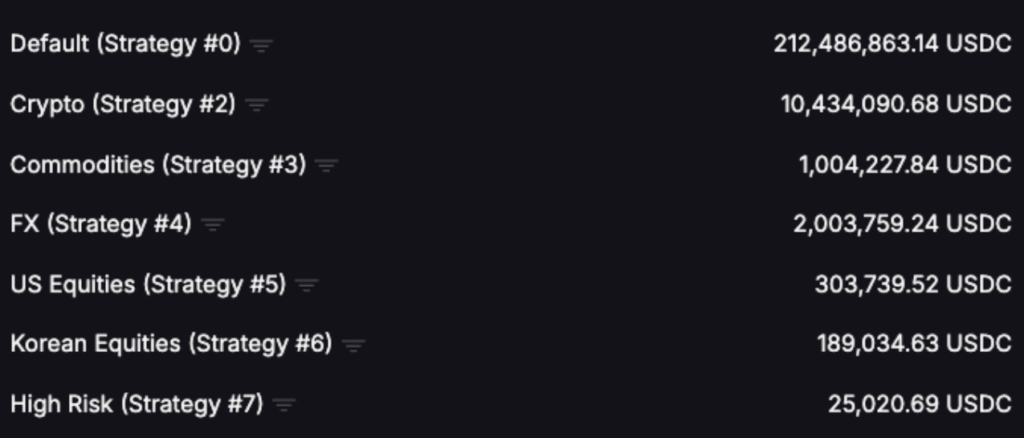Open the filter icon beside Commodities (Strategy #3)
Image resolution: width=1024 pixels, height=438 pixels.
pyautogui.click(x=327, y=166)
